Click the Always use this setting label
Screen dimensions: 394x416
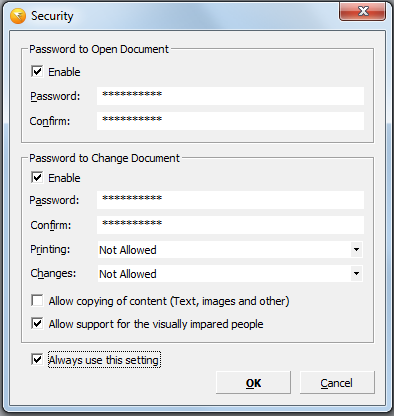click(x=104, y=360)
